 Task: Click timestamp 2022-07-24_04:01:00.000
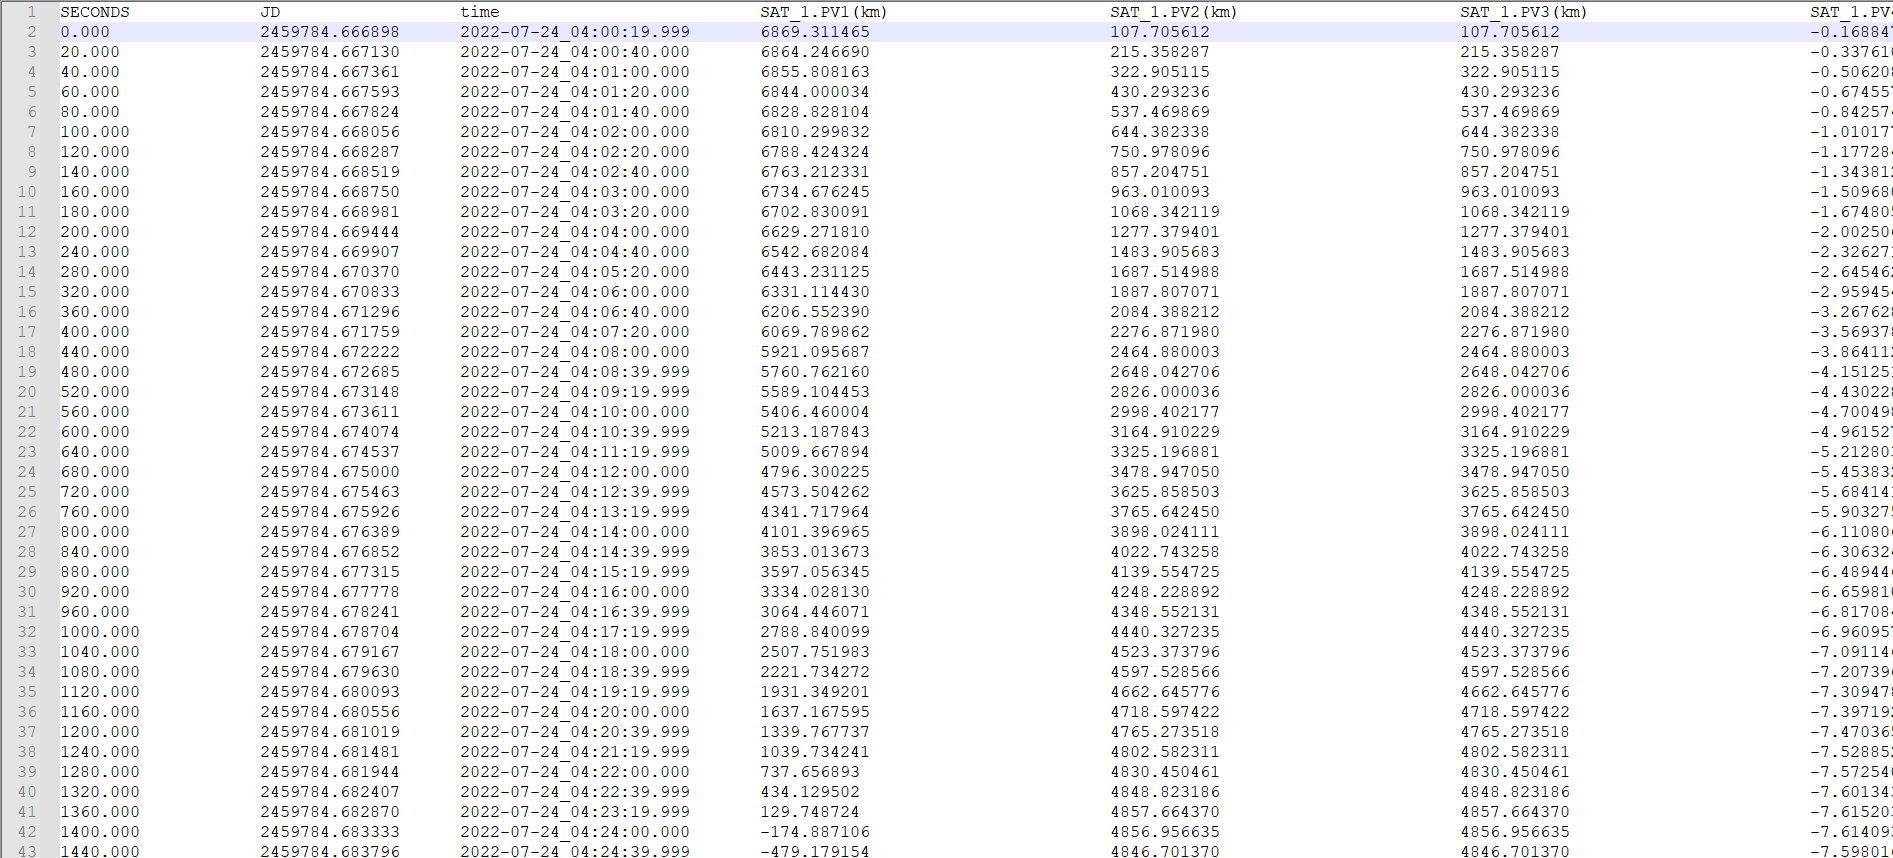point(575,72)
